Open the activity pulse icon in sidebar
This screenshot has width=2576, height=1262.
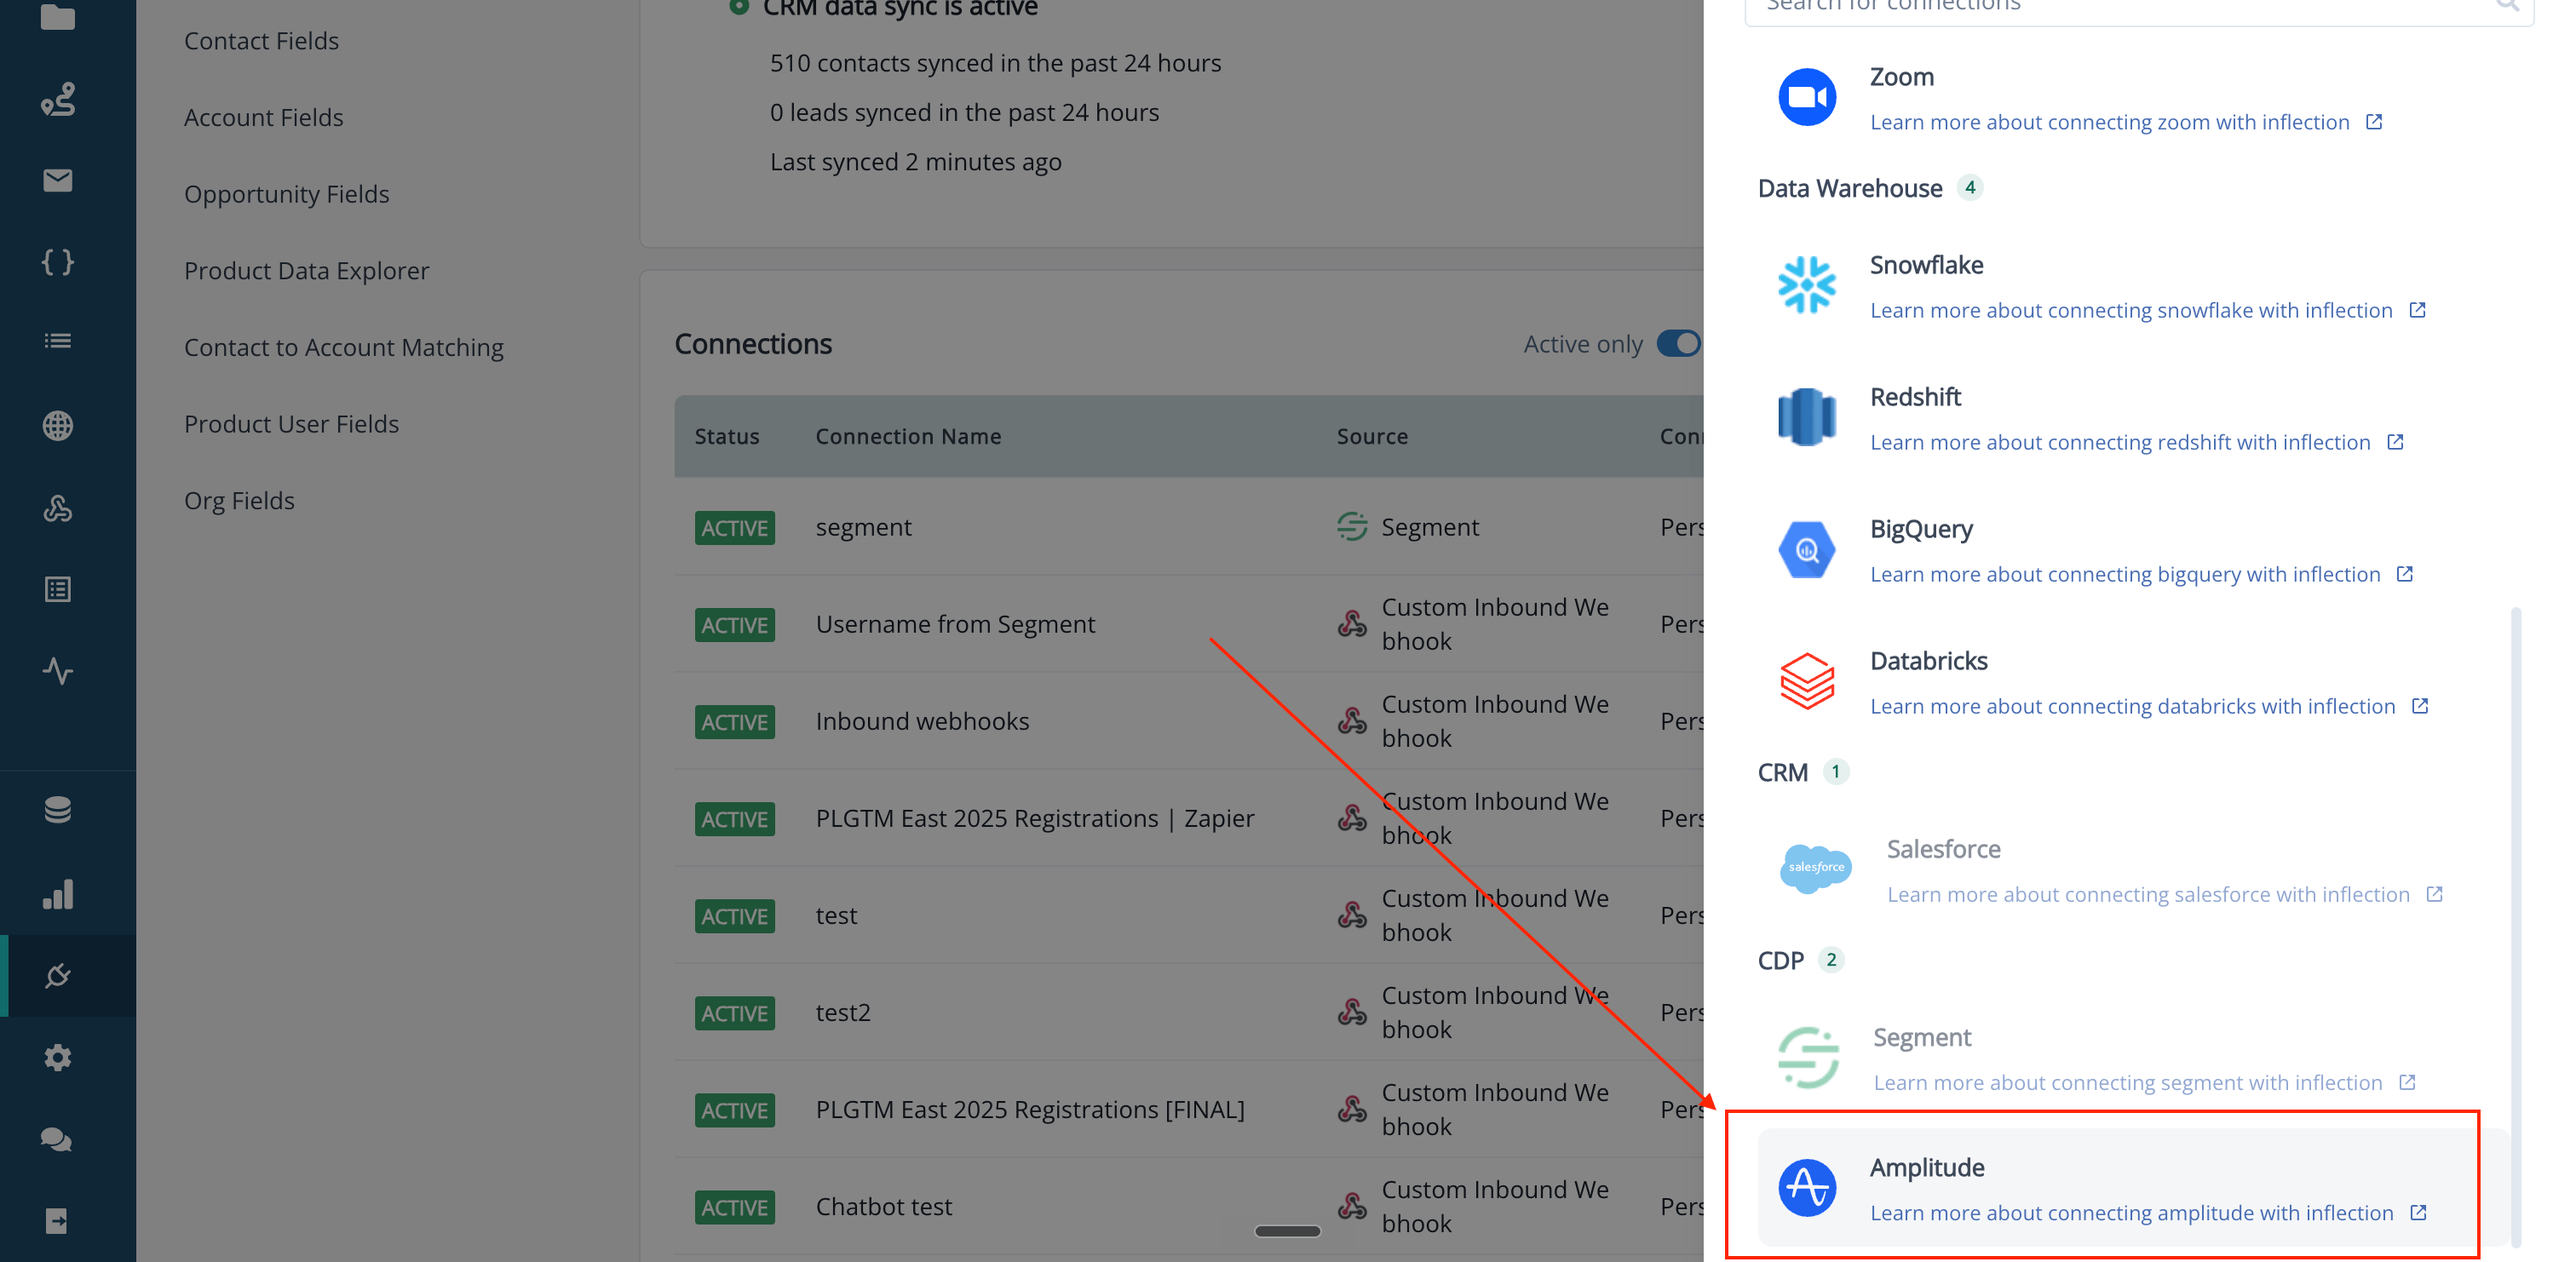[58, 670]
